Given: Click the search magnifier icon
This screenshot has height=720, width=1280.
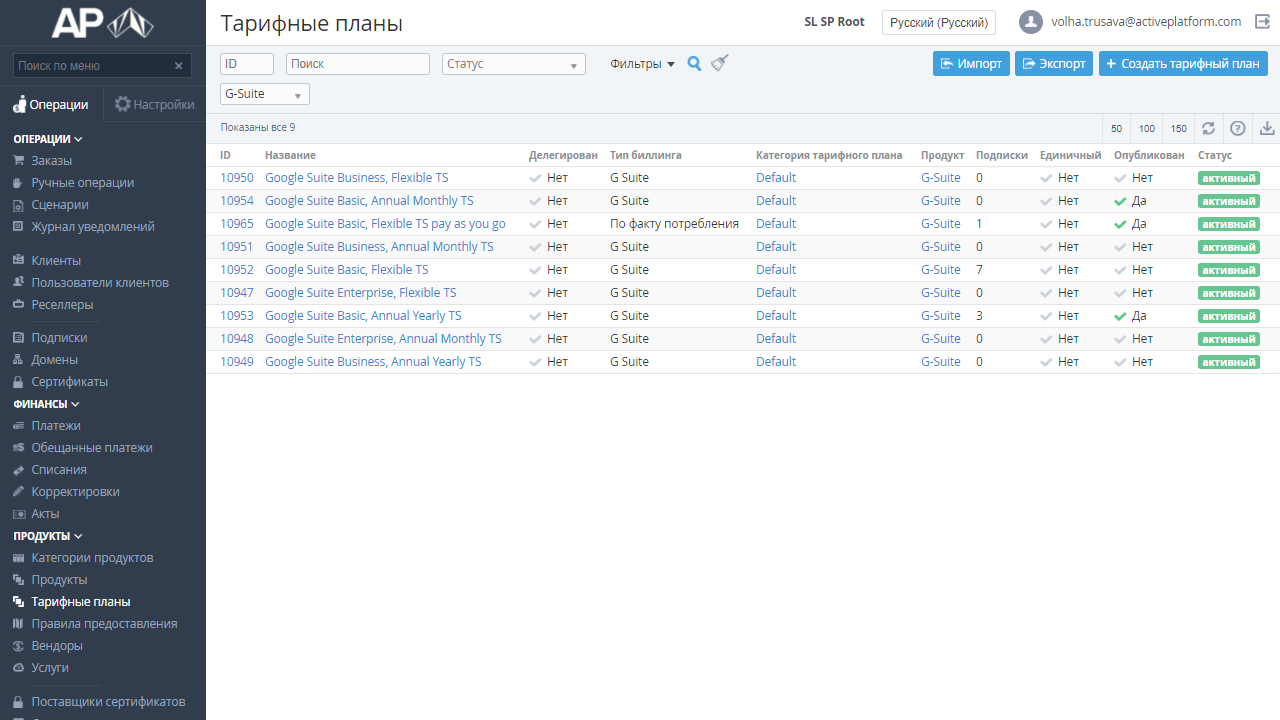Looking at the screenshot, I should pyautogui.click(x=695, y=64).
